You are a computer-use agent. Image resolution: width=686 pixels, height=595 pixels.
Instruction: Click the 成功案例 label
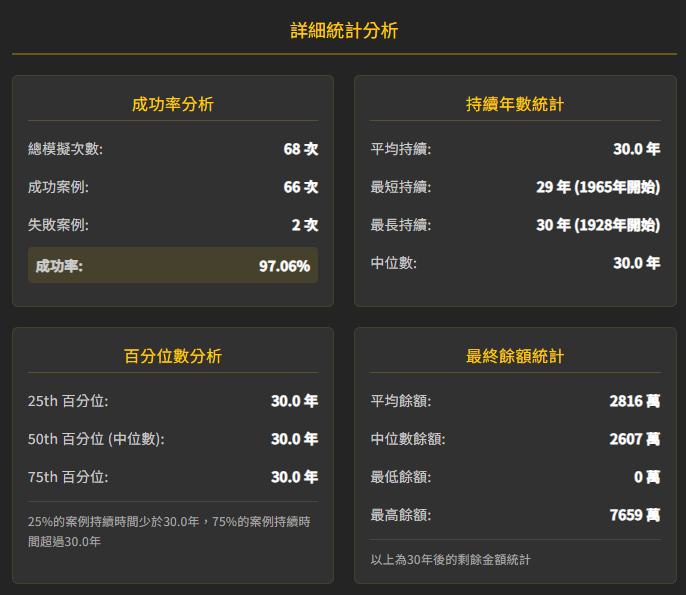click(x=58, y=187)
